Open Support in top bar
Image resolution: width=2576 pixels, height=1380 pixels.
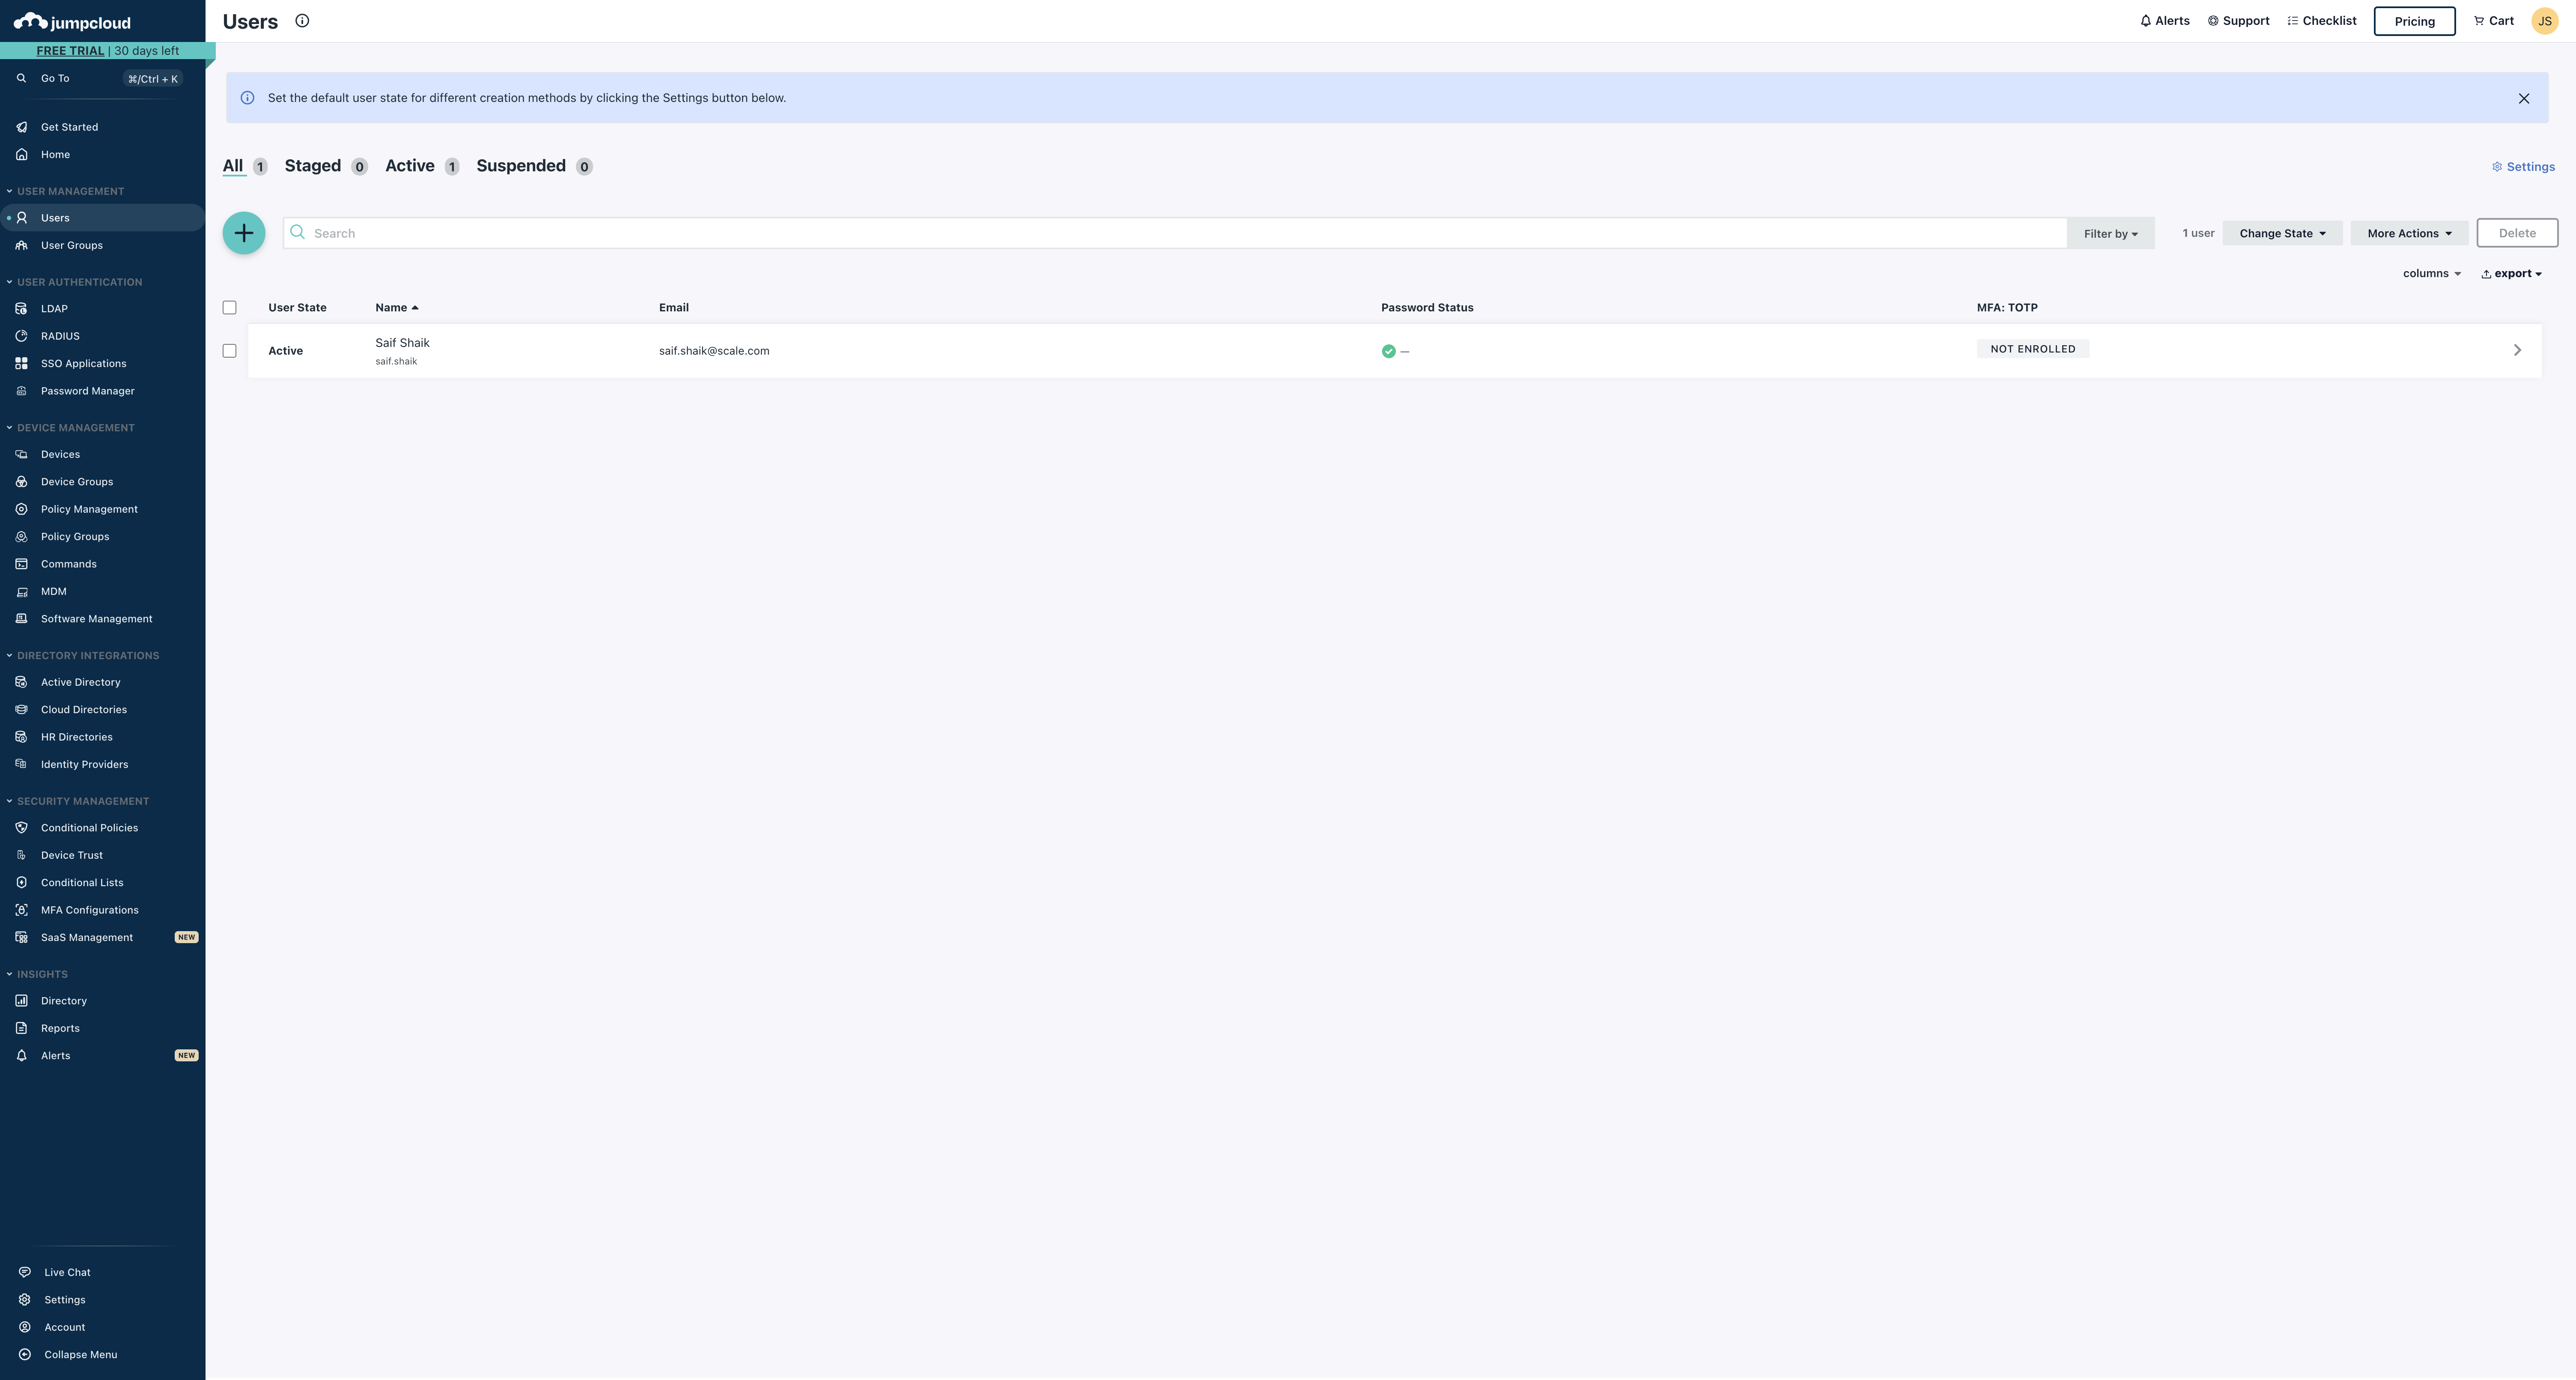pos(2238,21)
